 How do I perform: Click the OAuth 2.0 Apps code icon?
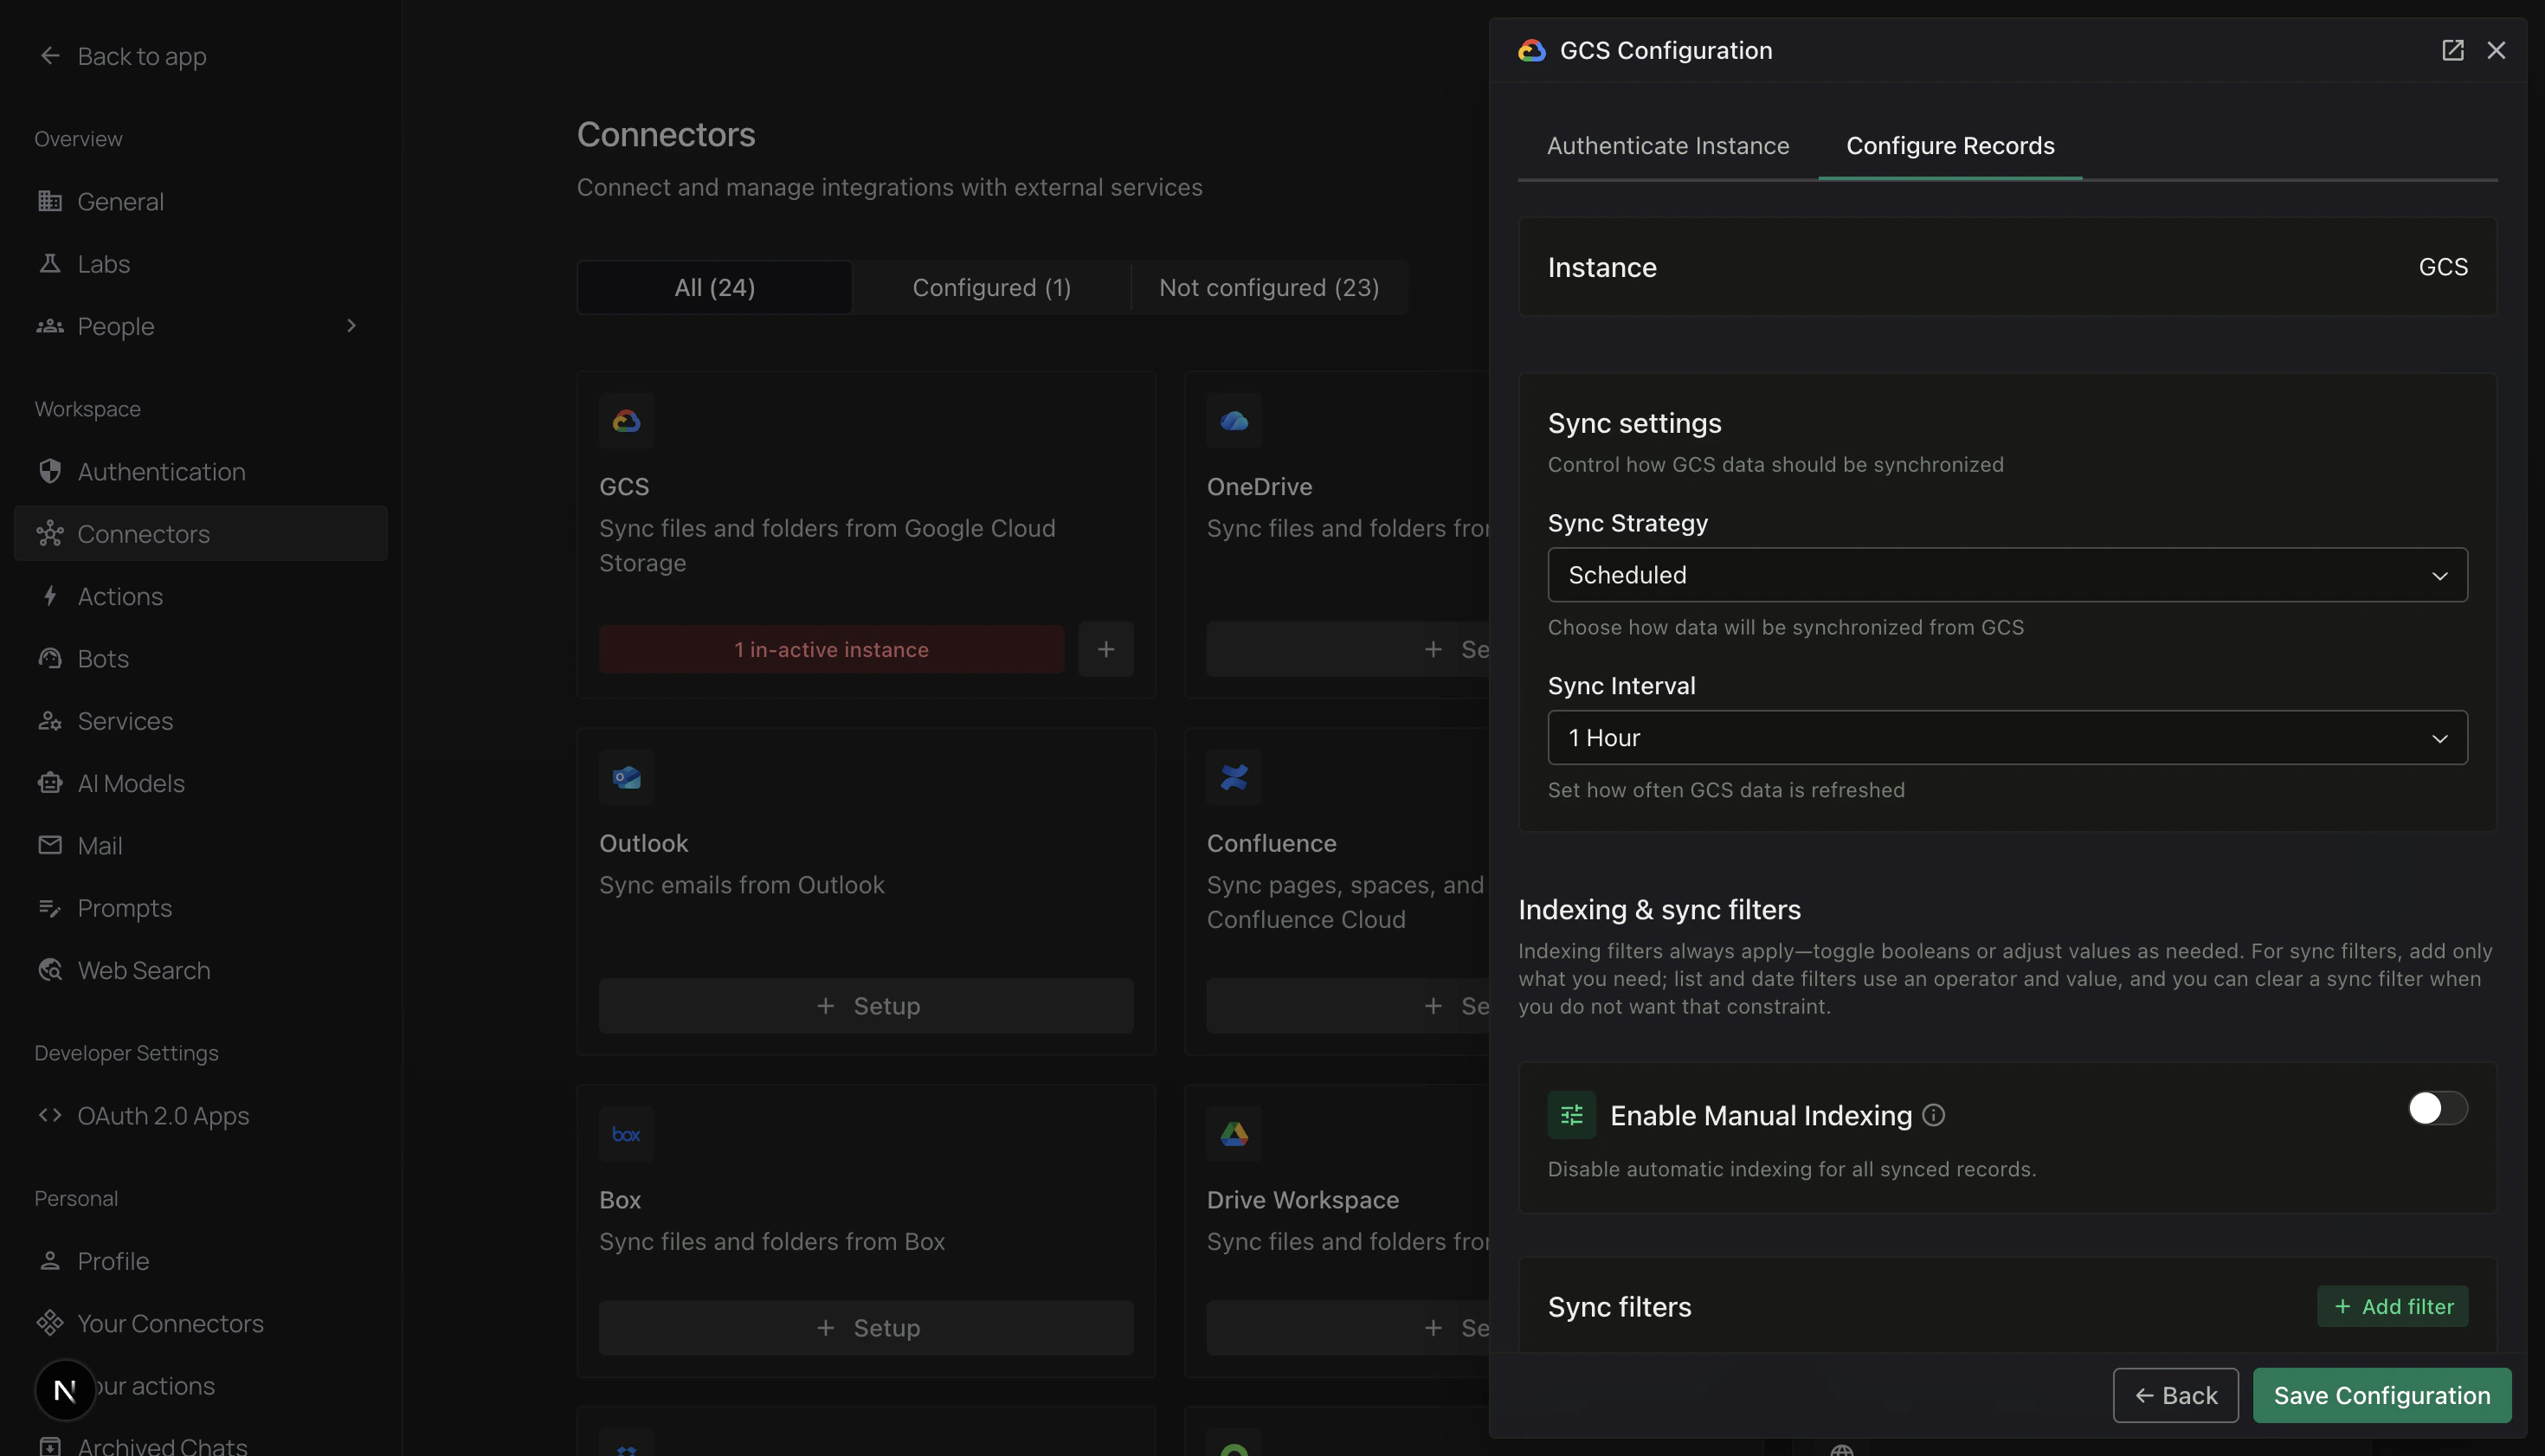tap(50, 1115)
